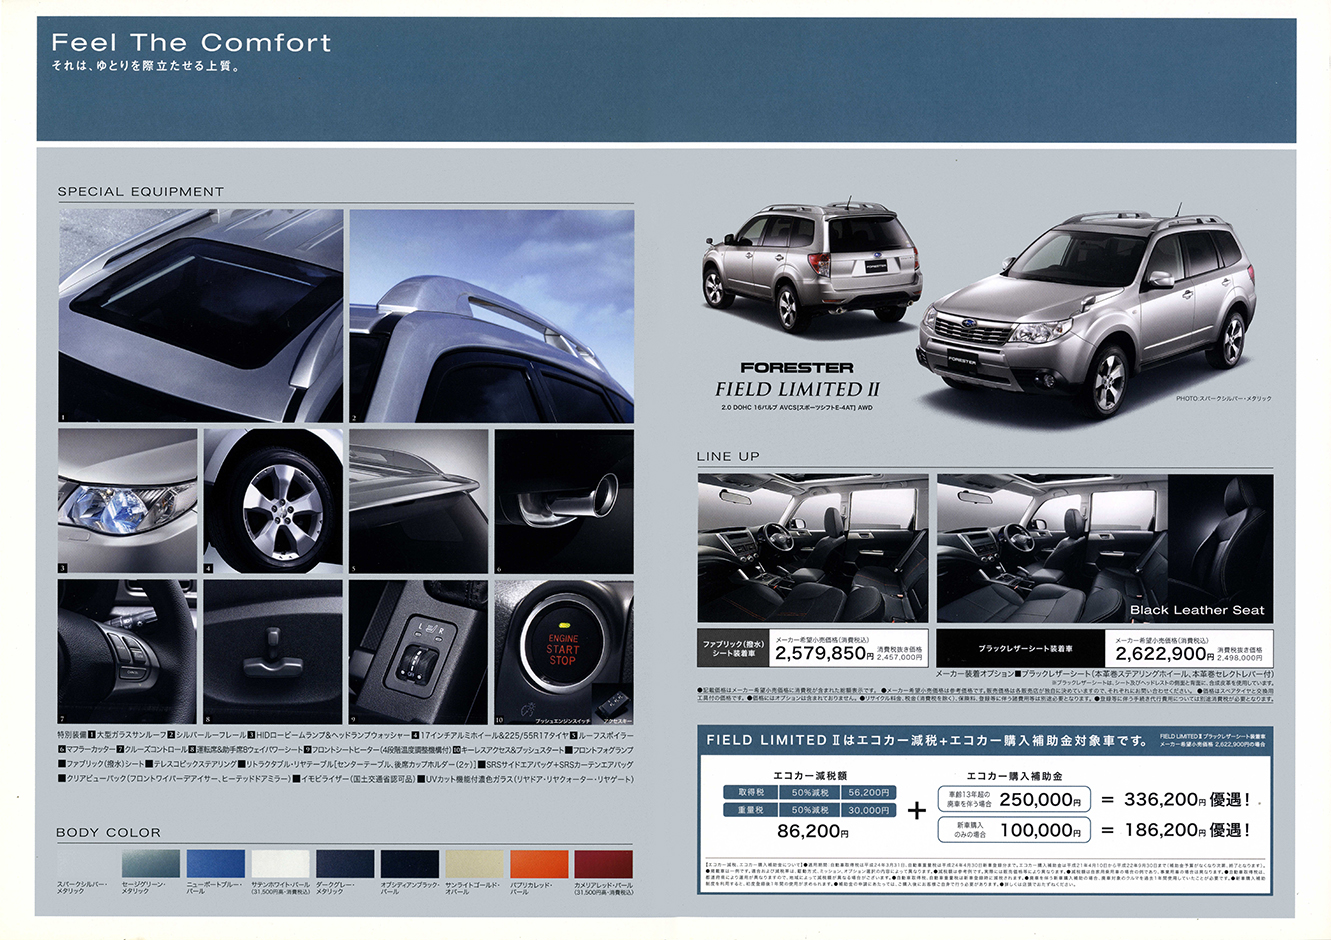Click the "Feel The Comfort" heading
Screen dimensions: 1331x940
(x=191, y=43)
